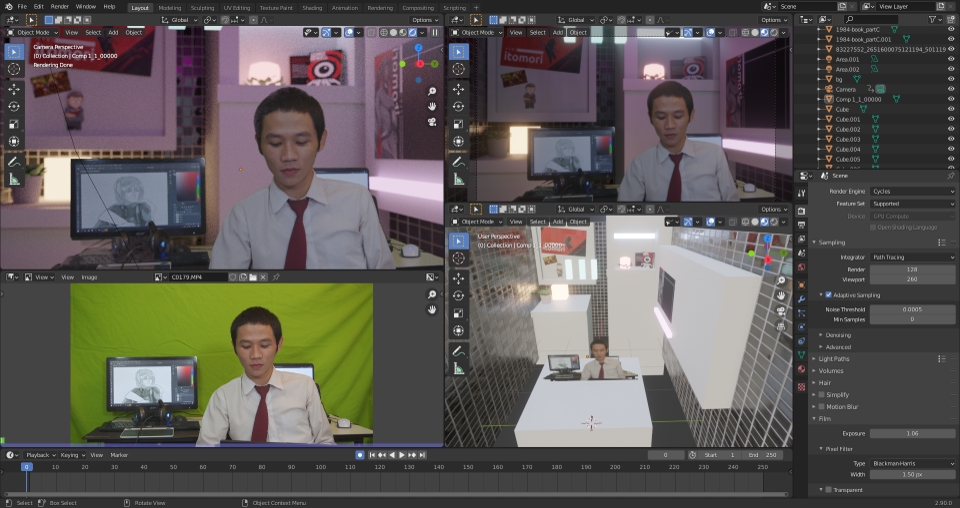Open the Render menu in top bar
Screen dimensions: 960x508
point(59,7)
